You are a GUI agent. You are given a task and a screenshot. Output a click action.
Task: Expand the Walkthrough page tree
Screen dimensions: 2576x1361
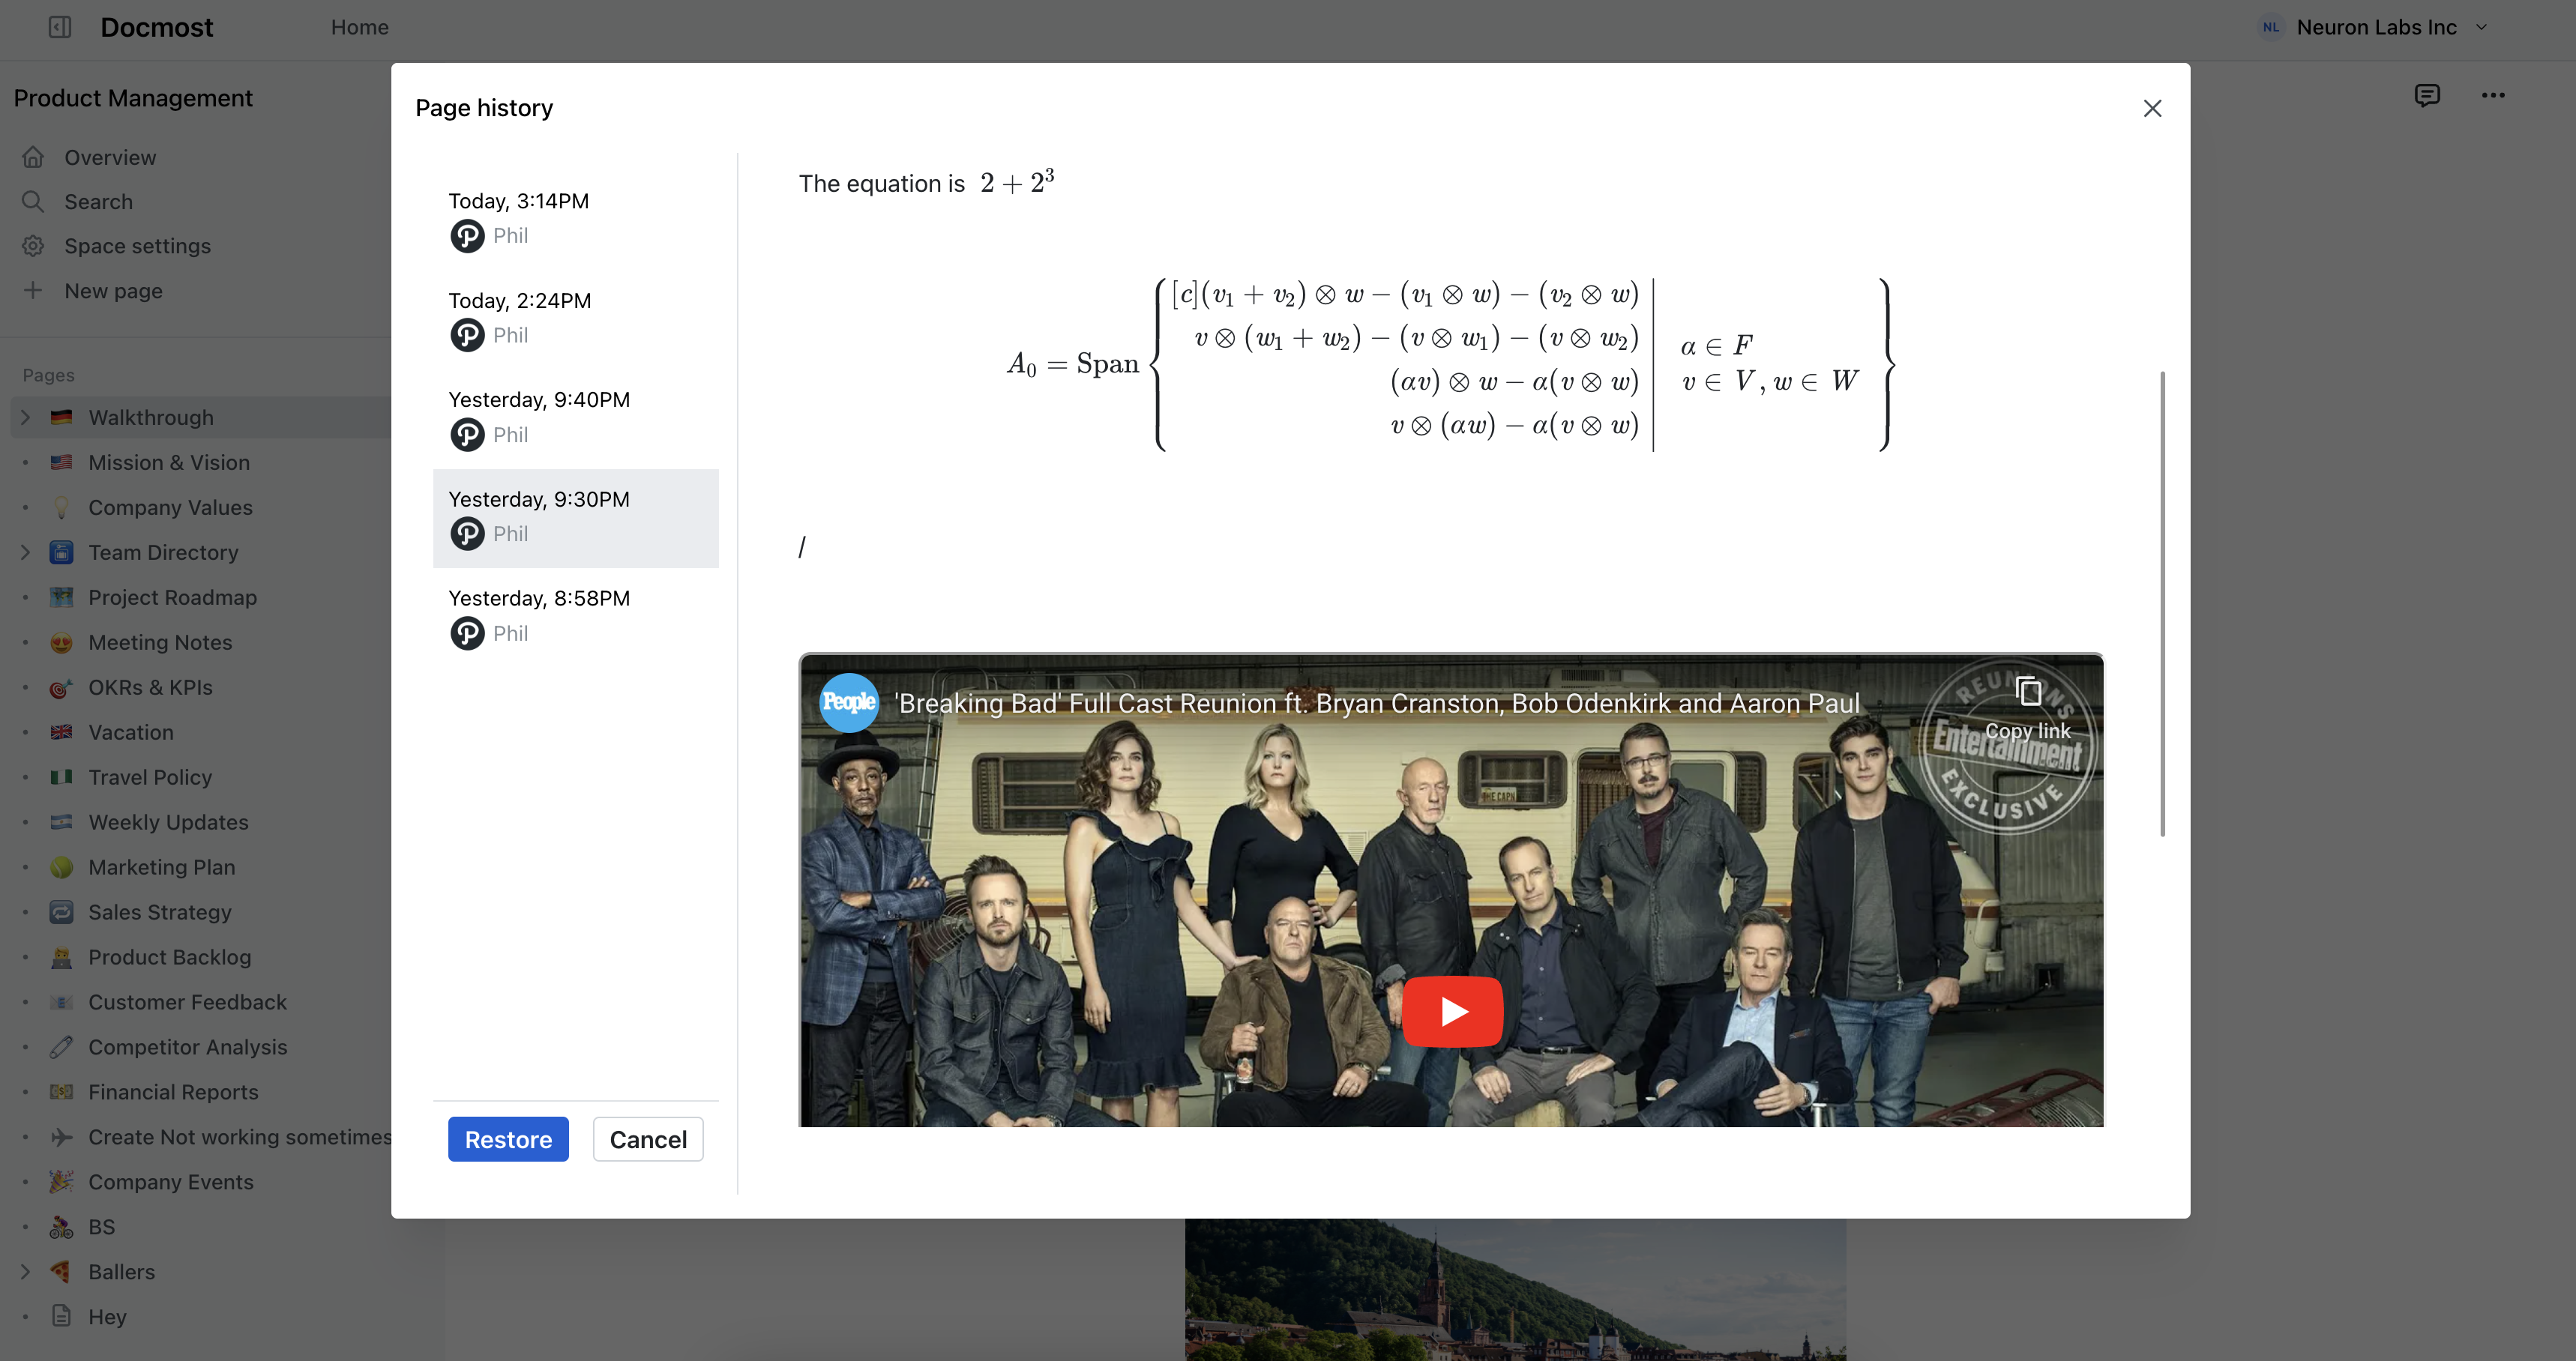coord(26,417)
